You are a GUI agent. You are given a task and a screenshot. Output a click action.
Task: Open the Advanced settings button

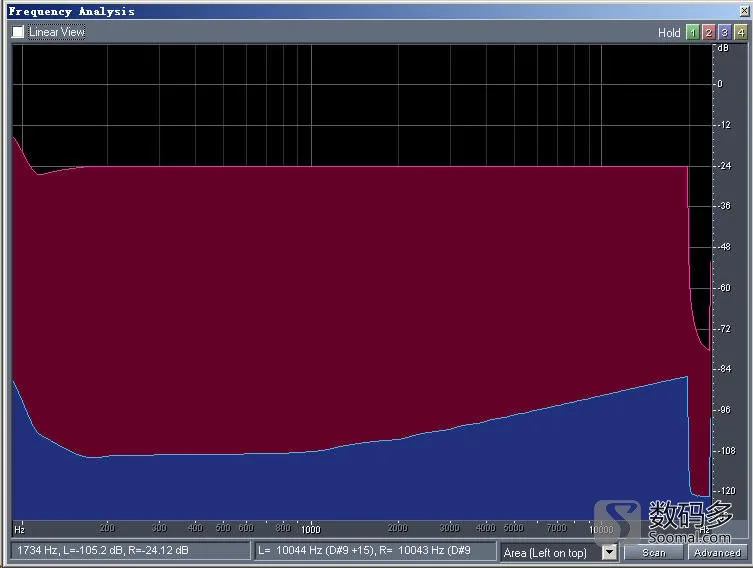717,553
